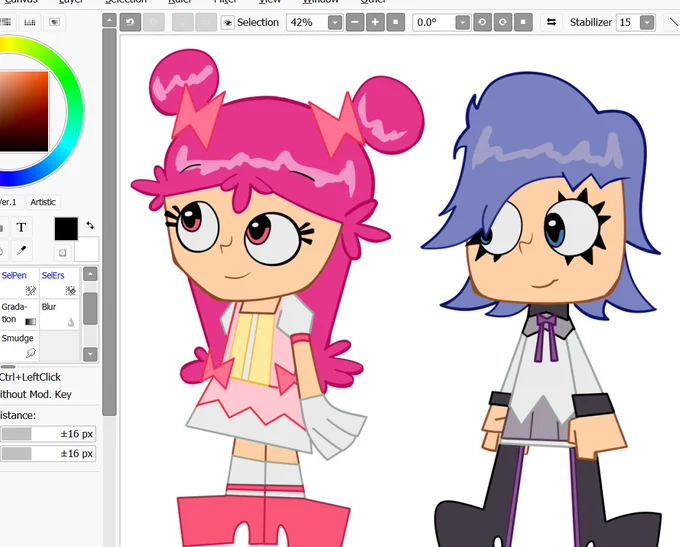Viewport: 680px width, 547px height.
Task: Open the Window menu
Action: (x=320, y=2)
